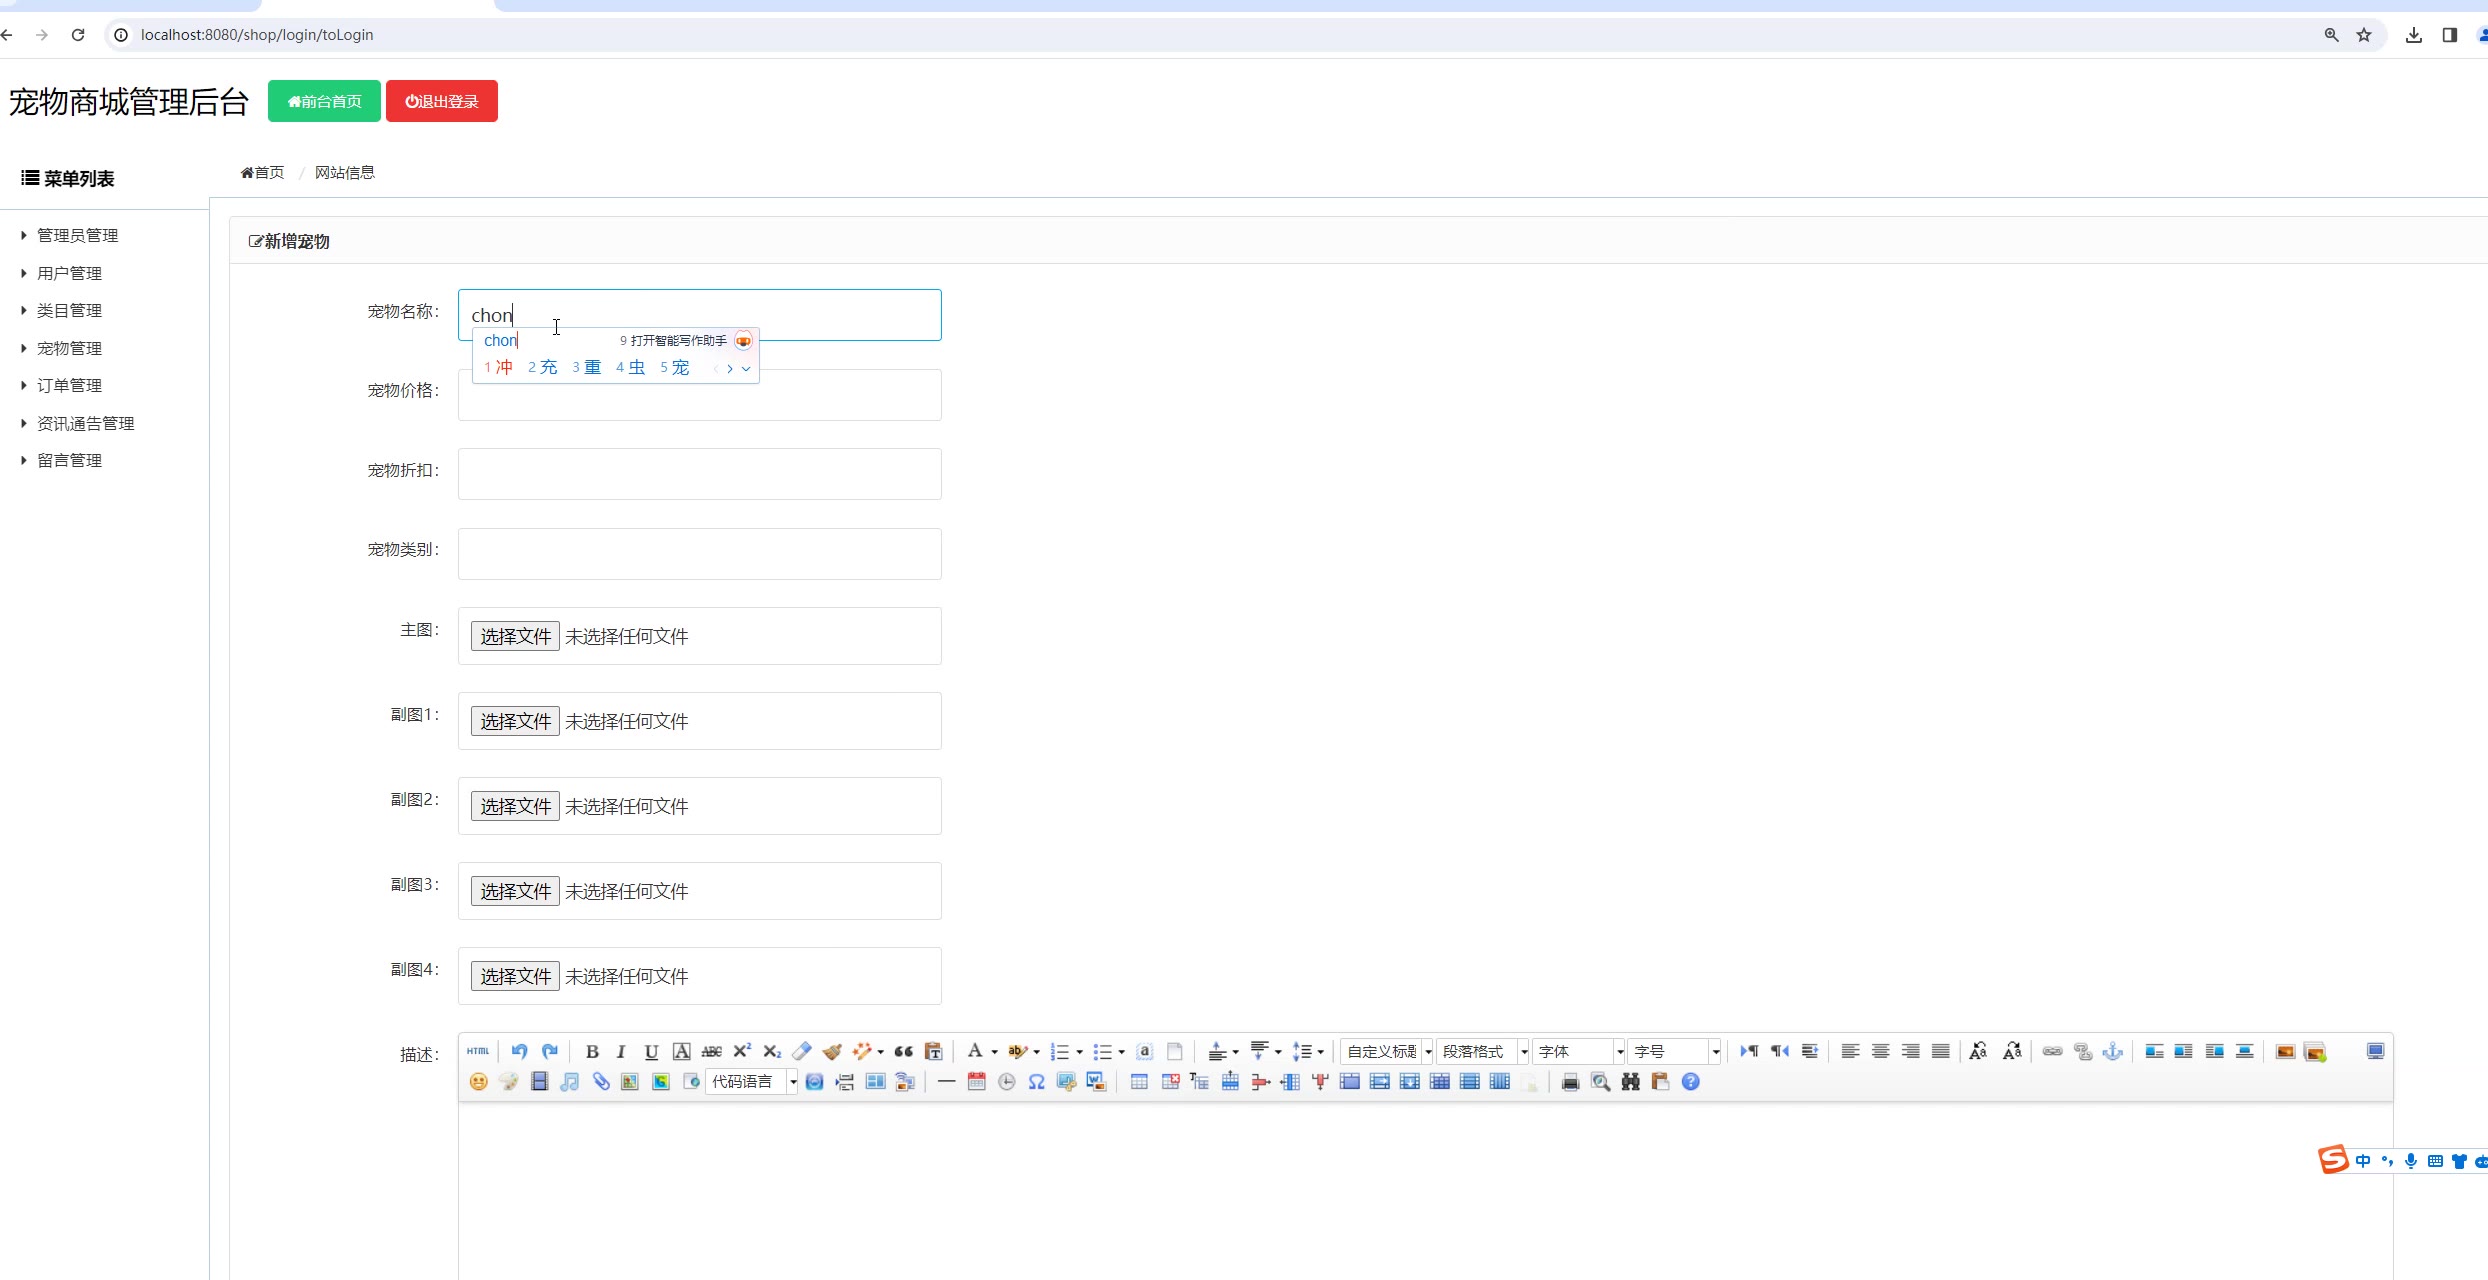This screenshot has height=1280, width=2488.
Task: Choose a file for 主图
Action: tap(515, 636)
